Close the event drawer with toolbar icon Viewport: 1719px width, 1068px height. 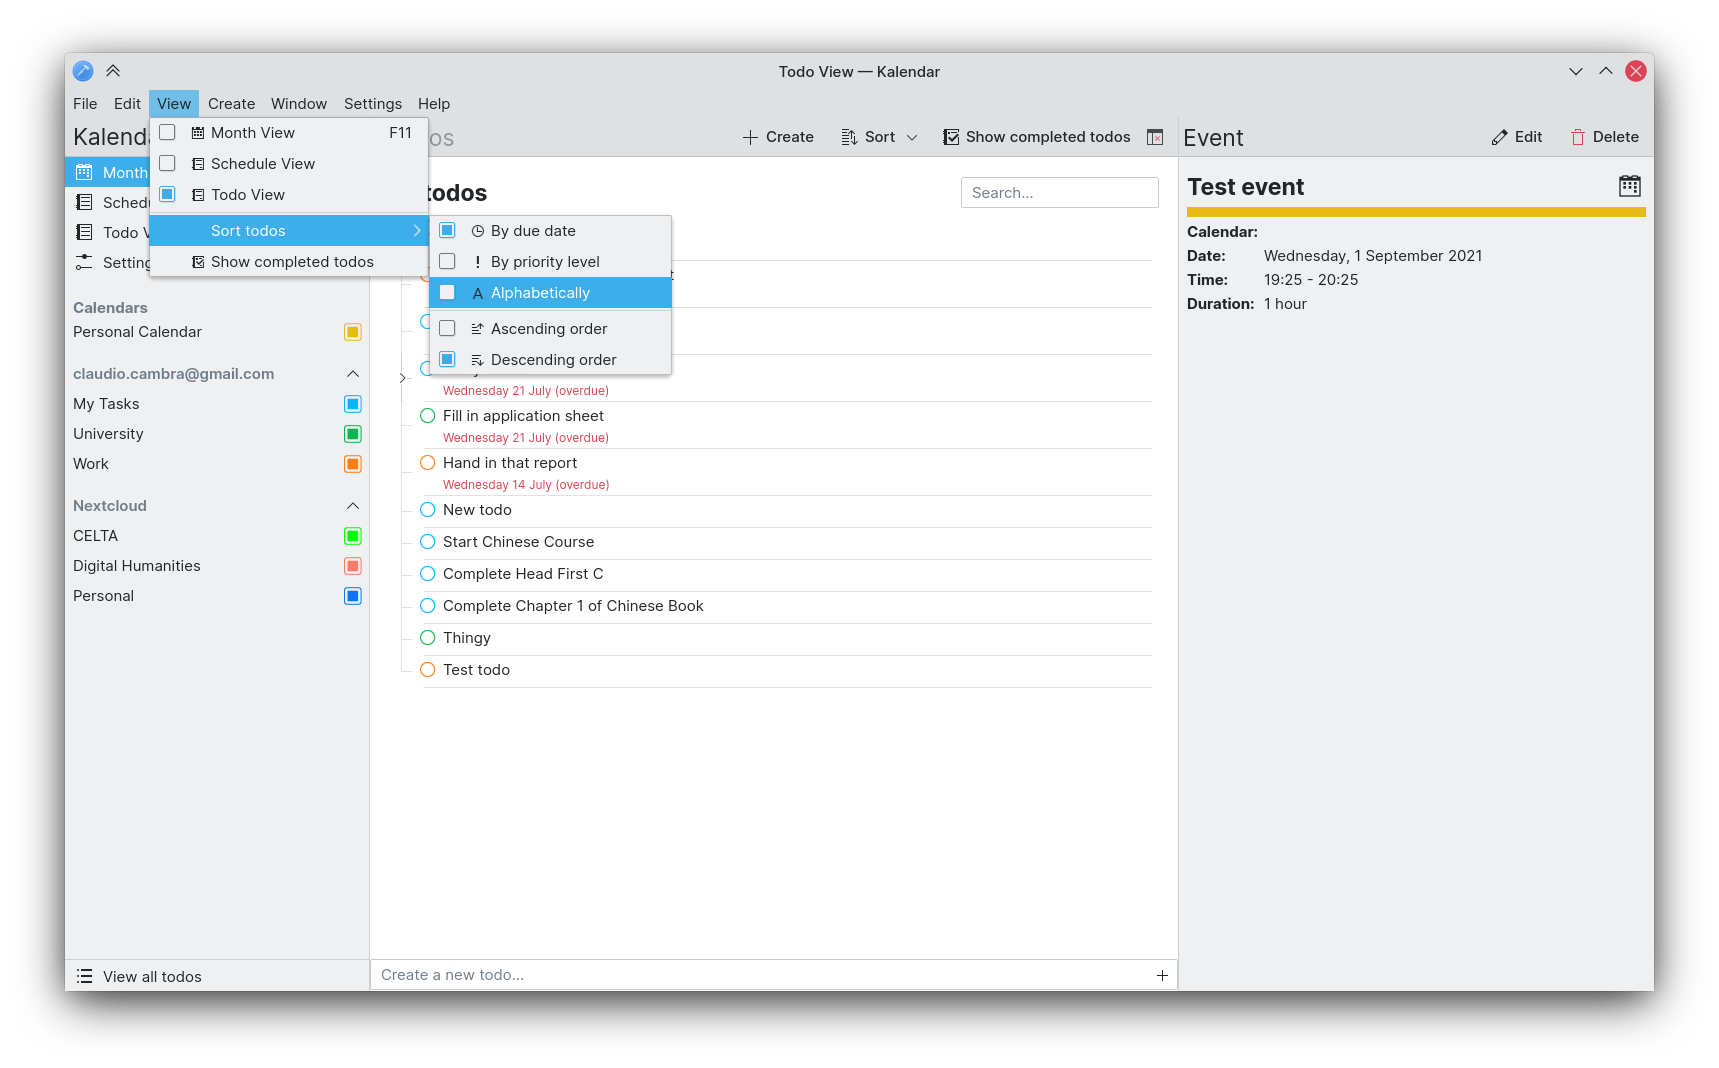[x=1155, y=137]
